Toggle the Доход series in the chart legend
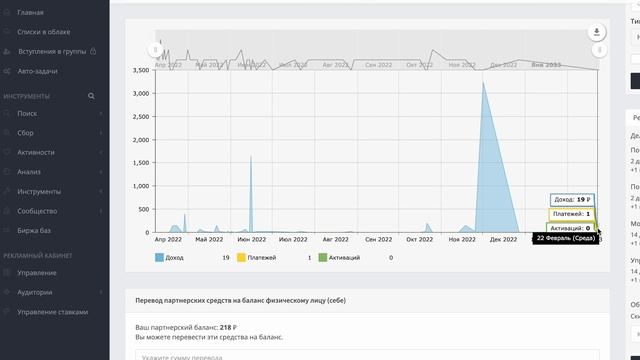 click(x=169, y=258)
